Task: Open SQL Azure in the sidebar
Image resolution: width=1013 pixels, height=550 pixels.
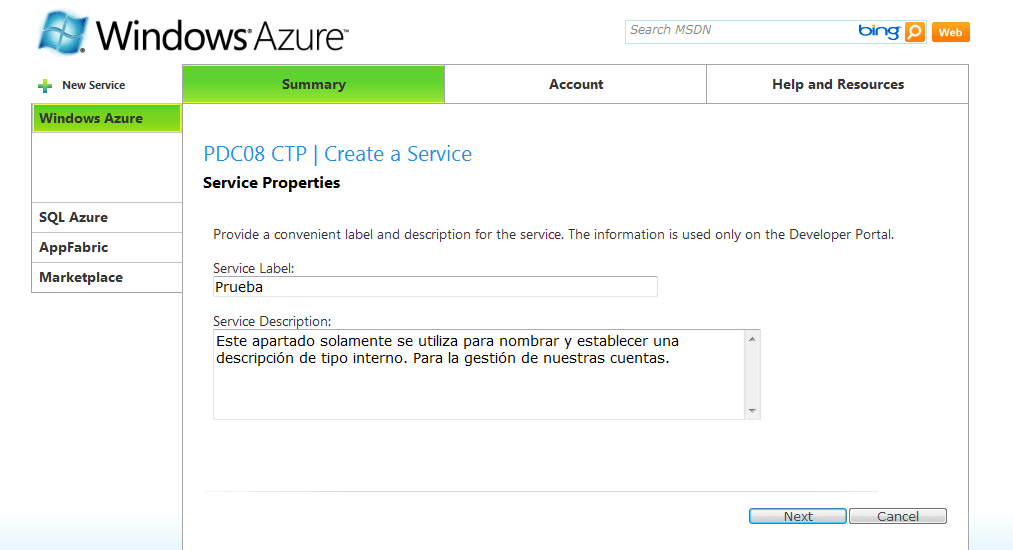Action: (107, 217)
